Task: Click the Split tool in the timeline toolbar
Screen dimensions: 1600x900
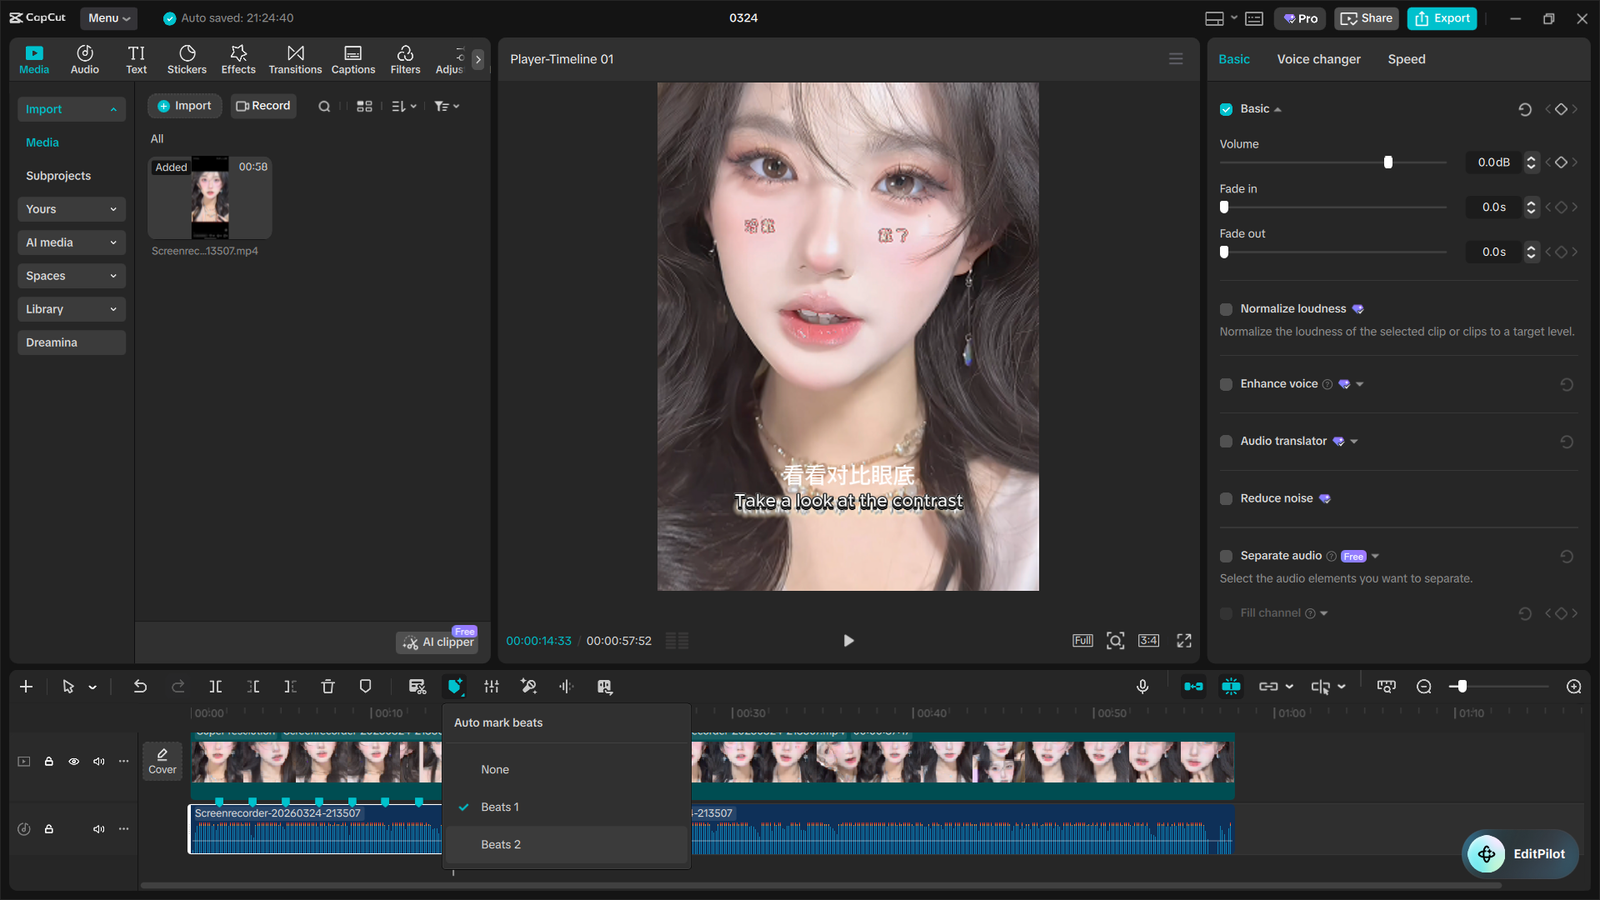Action: (x=215, y=687)
